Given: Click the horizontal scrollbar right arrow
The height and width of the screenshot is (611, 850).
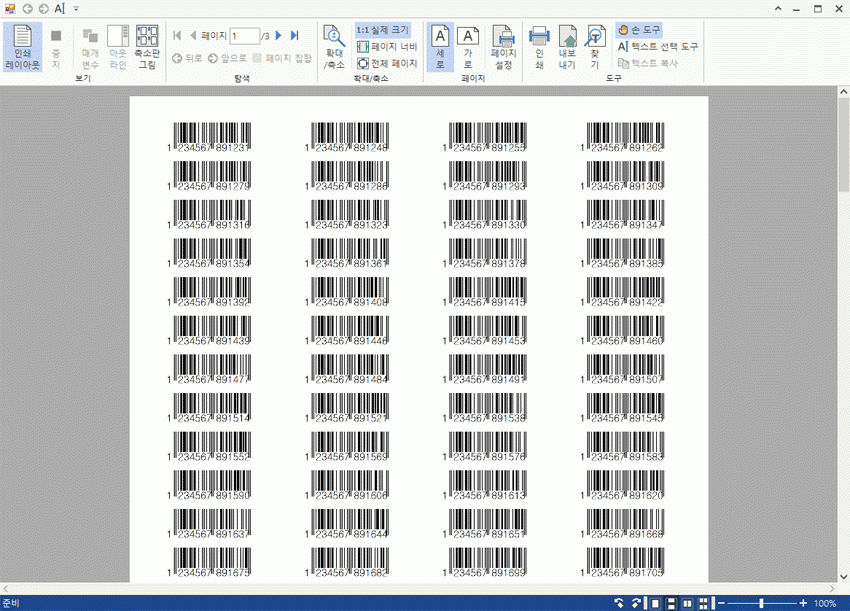Looking at the screenshot, I should tap(833, 588).
